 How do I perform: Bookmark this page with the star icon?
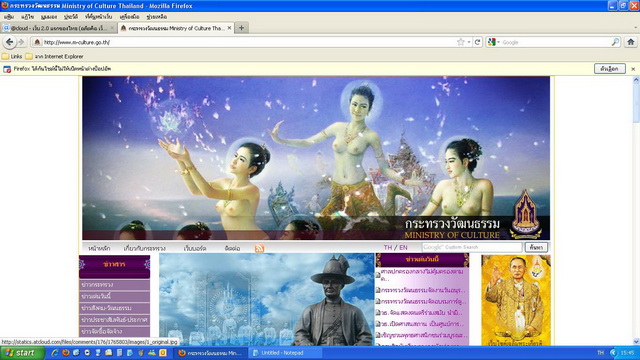click(x=461, y=42)
